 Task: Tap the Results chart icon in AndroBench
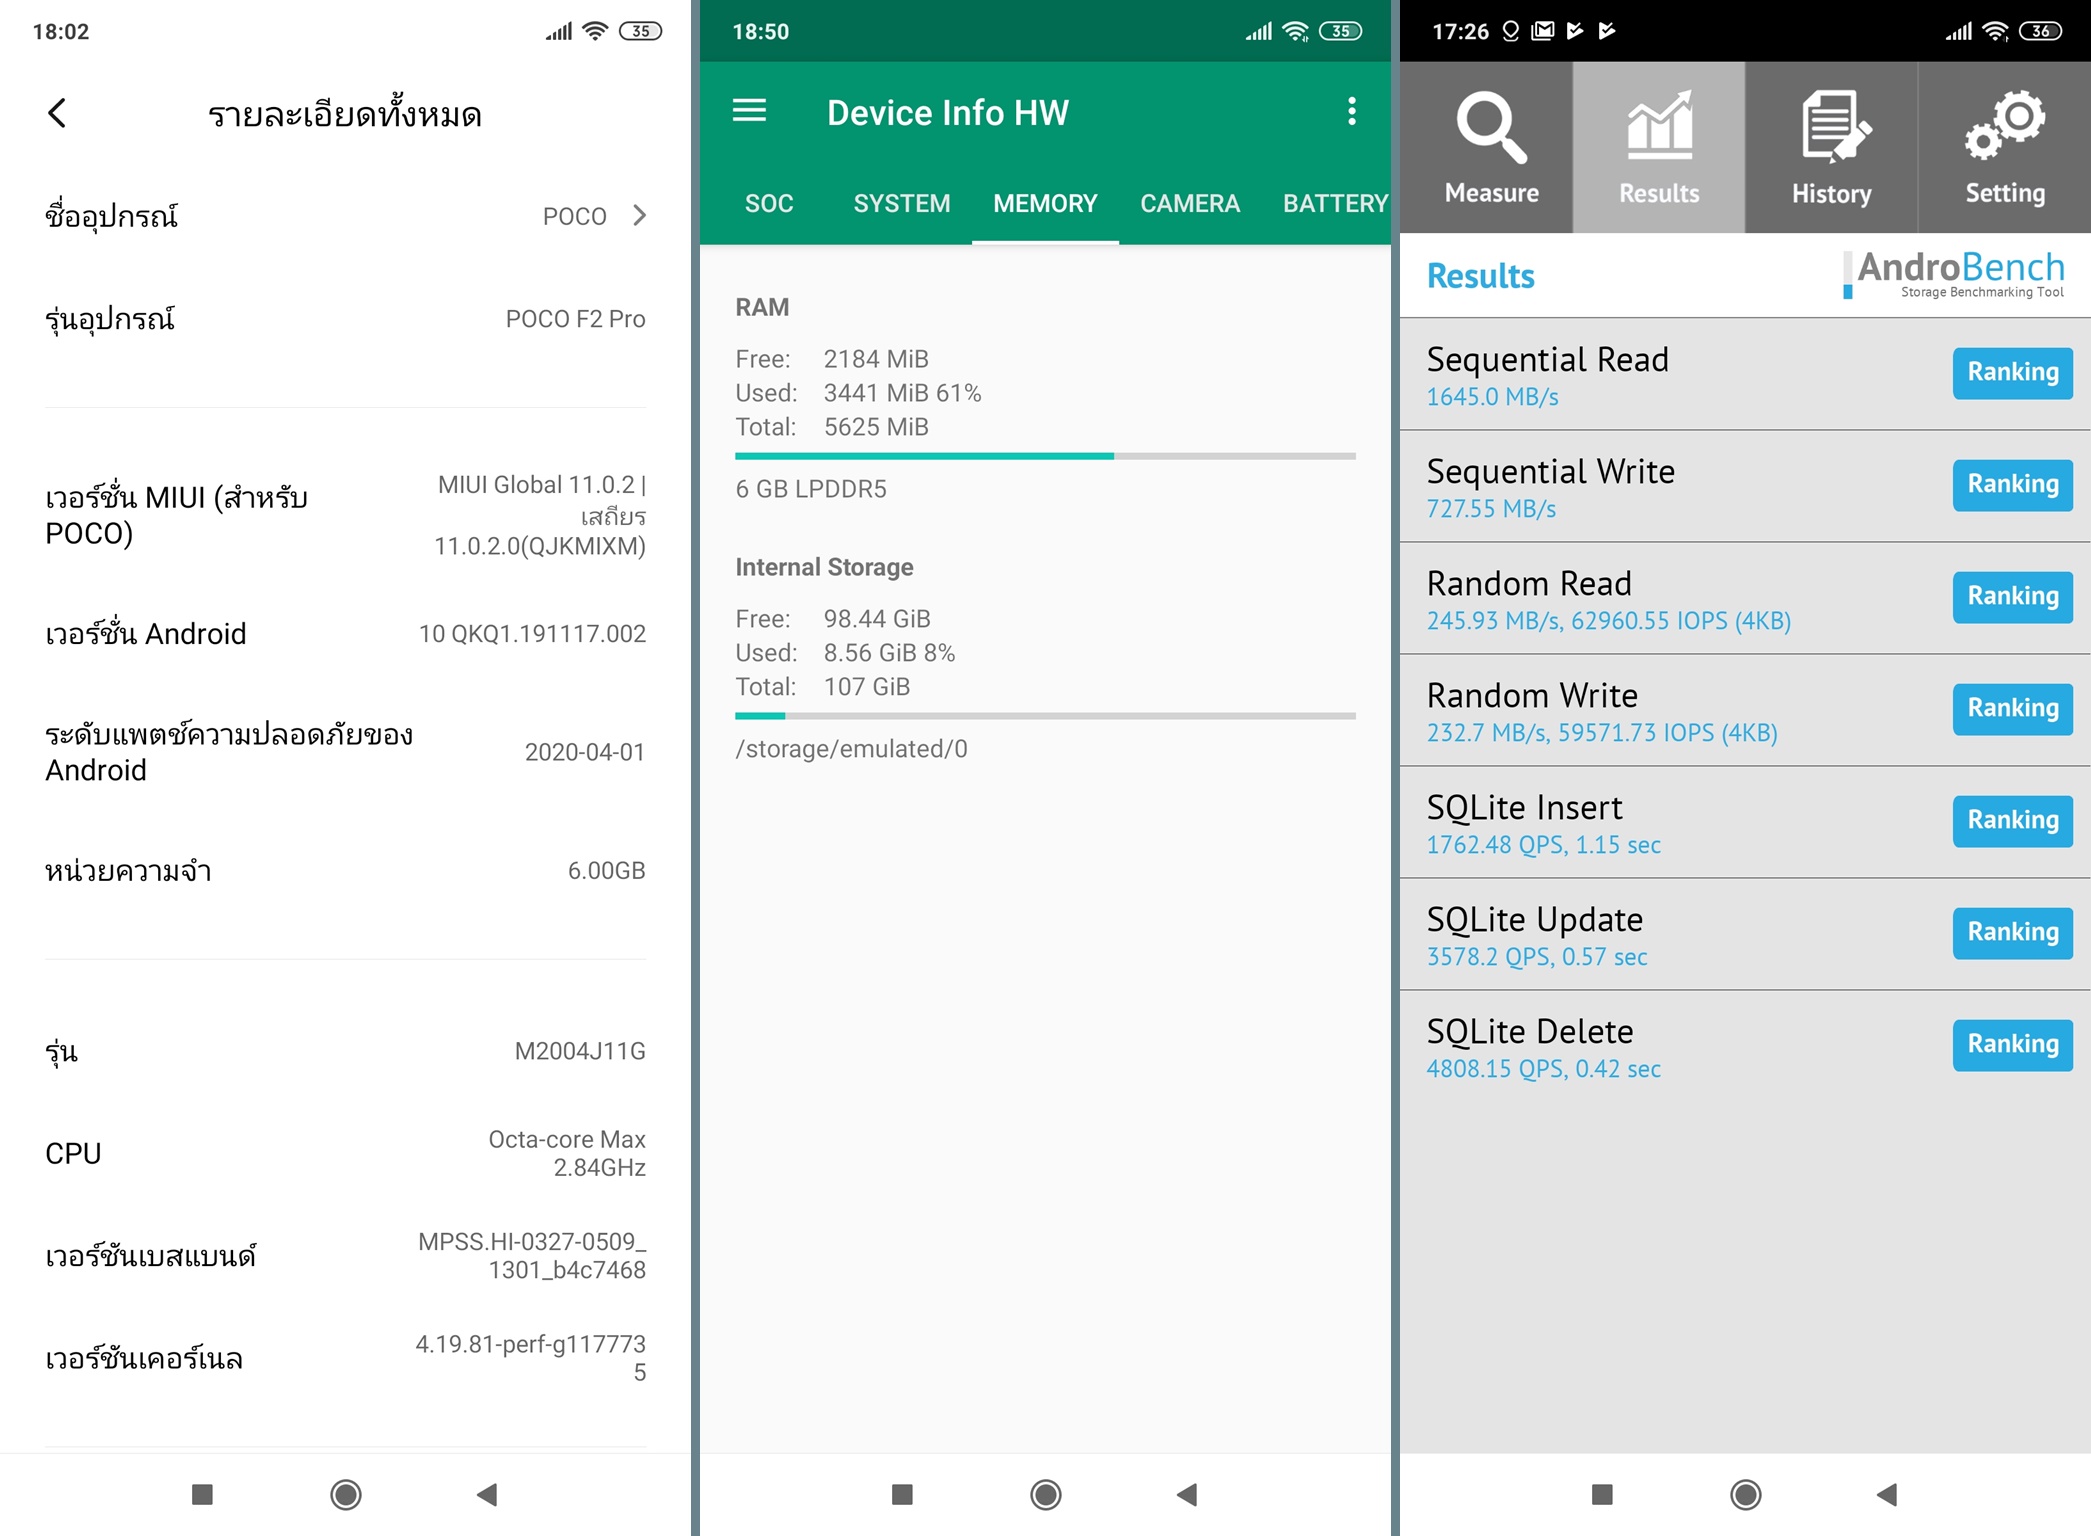(1659, 127)
